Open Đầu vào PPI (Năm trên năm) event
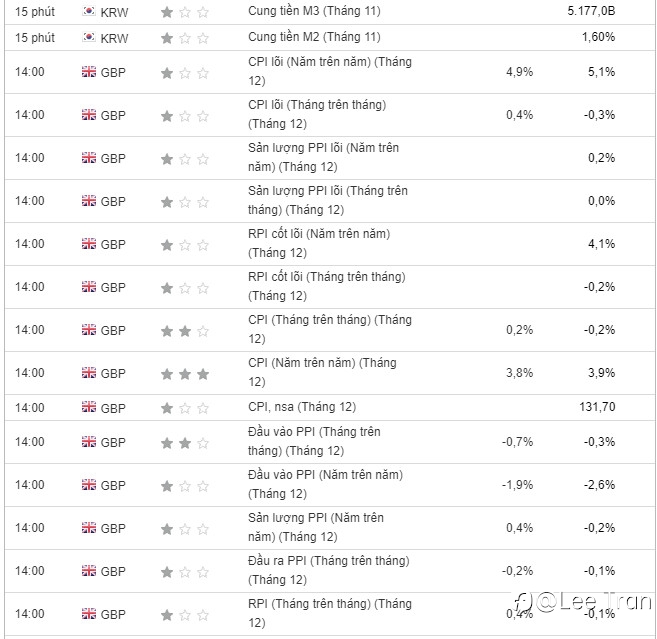 [x=326, y=484]
